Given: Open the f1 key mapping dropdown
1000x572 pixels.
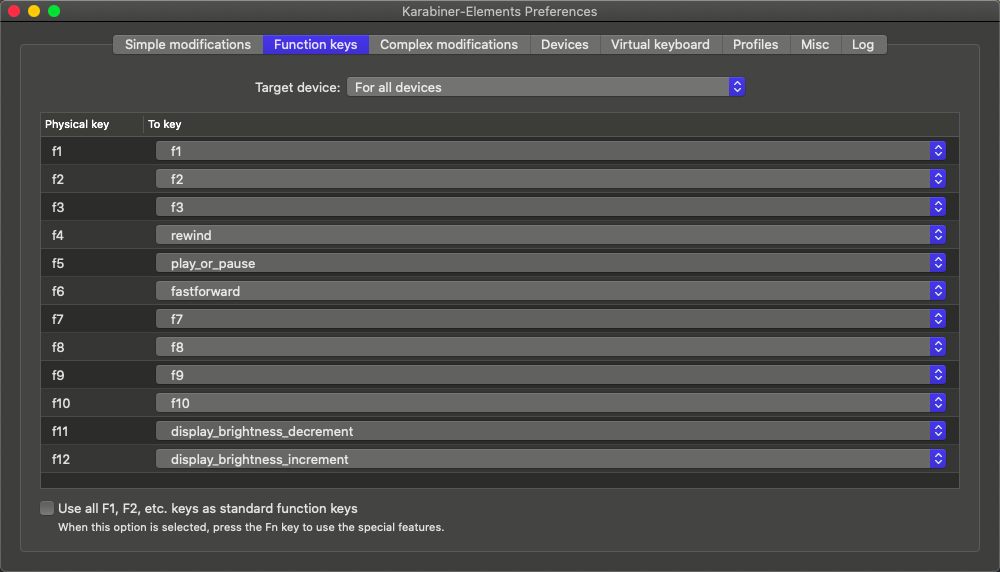Looking at the screenshot, I should [x=550, y=151].
